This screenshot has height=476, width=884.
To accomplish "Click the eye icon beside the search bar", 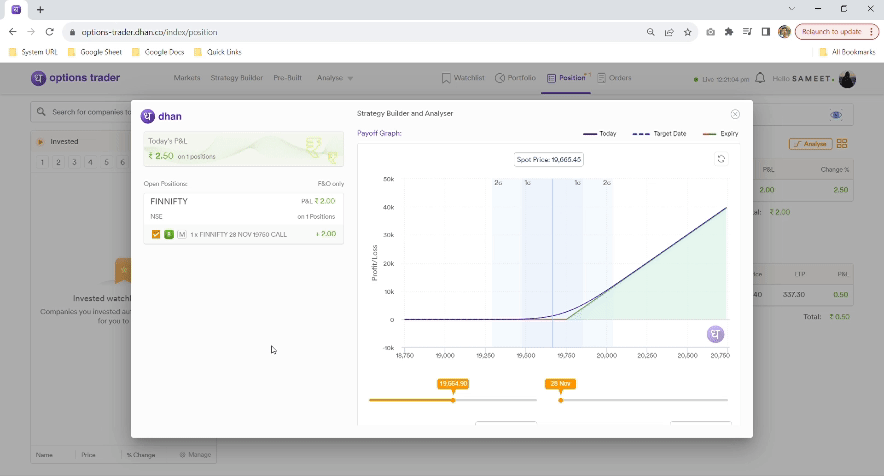I will [x=837, y=115].
